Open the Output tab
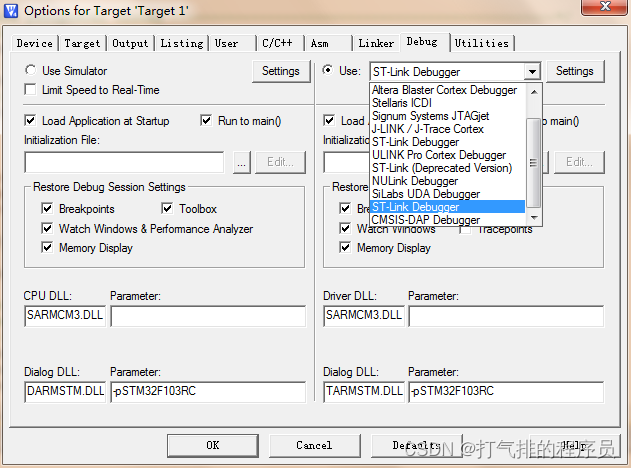631x468 pixels. click(130, 43)
